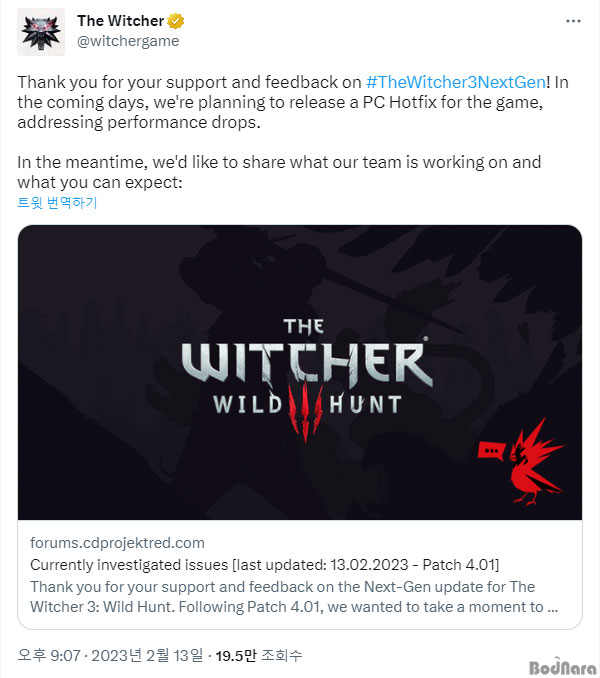Click the BodNara watermark logo
Screen dimensions: 600x678
563,666
